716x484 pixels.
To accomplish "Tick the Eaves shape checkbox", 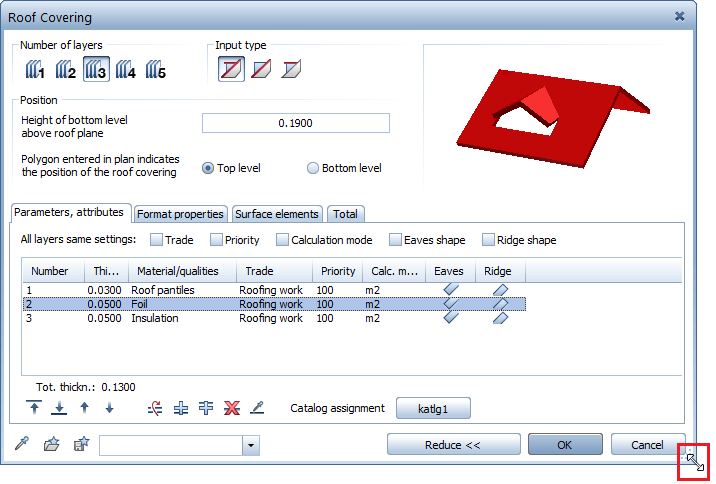I will (395, 240).
